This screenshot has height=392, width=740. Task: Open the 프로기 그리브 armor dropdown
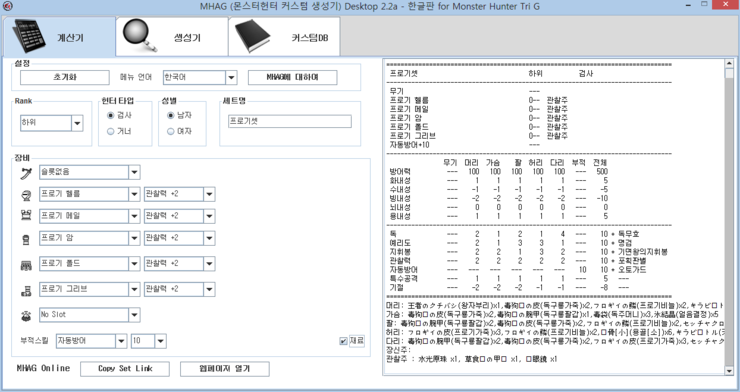pos(135,289)
